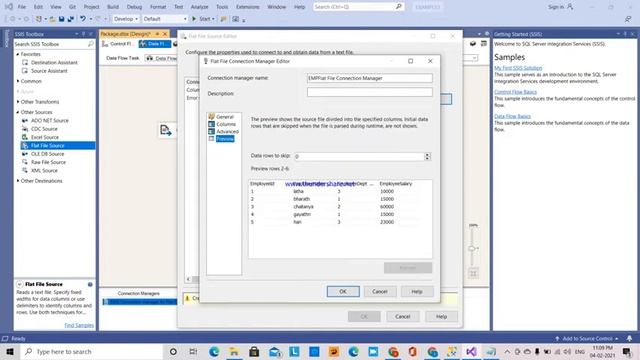Increase Data rows to skip value
The image size is (640, 360).
coord(427,154)
